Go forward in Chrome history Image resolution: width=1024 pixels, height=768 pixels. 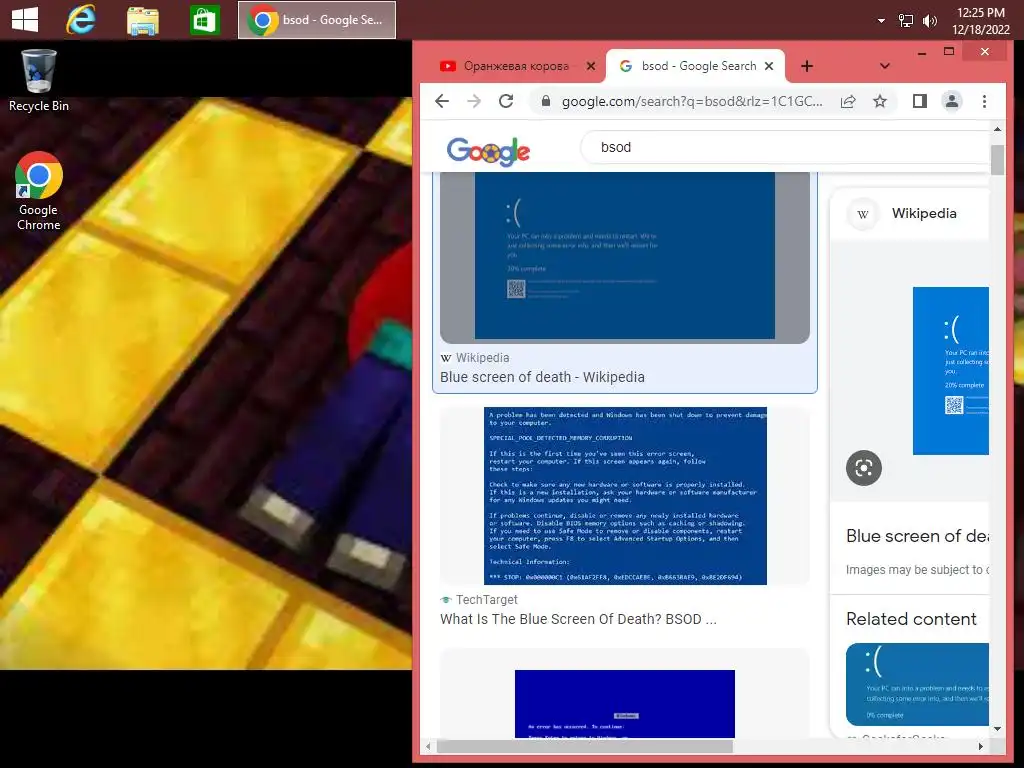[474, 101]
